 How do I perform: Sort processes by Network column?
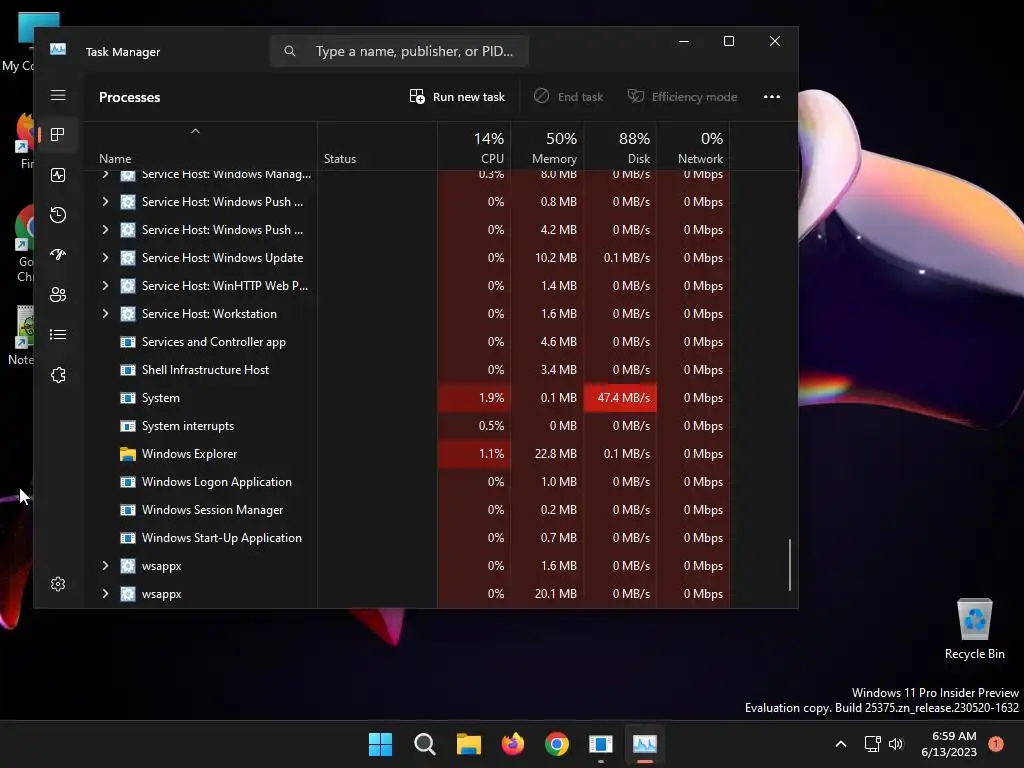694,148
